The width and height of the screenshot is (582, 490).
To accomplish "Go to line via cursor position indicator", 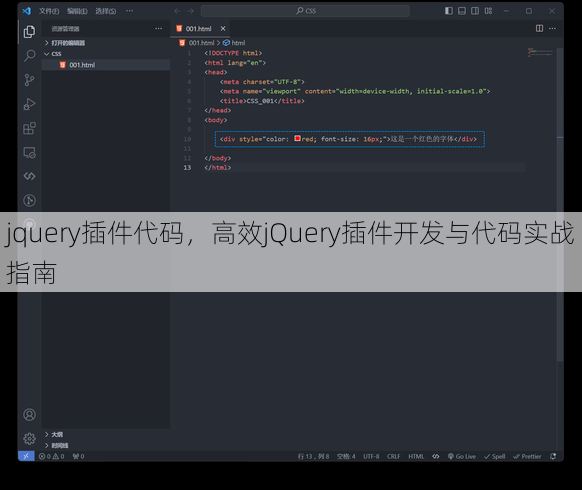I will coord(313,456).
